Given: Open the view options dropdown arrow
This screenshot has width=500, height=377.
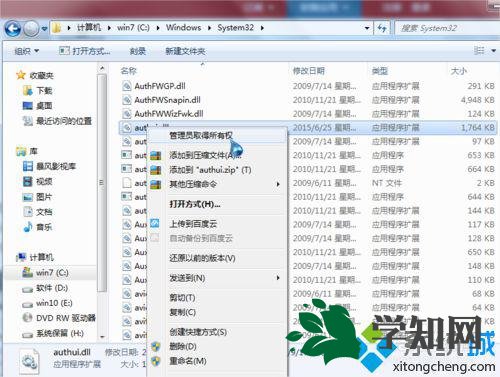Looking at the screenshot, I should click(493, 51).
